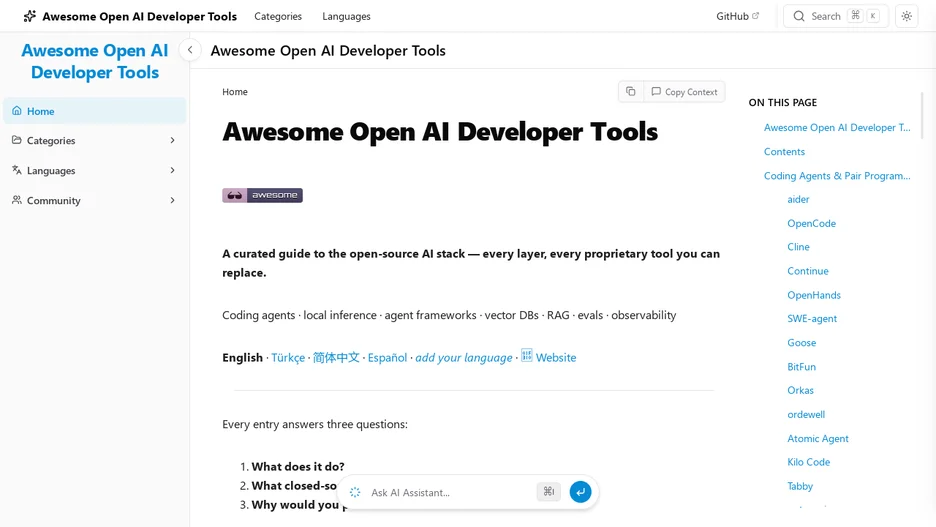Jump to SWE-agent in page outline
Viewport: 936px width, 527px height.
coord(812,319)
